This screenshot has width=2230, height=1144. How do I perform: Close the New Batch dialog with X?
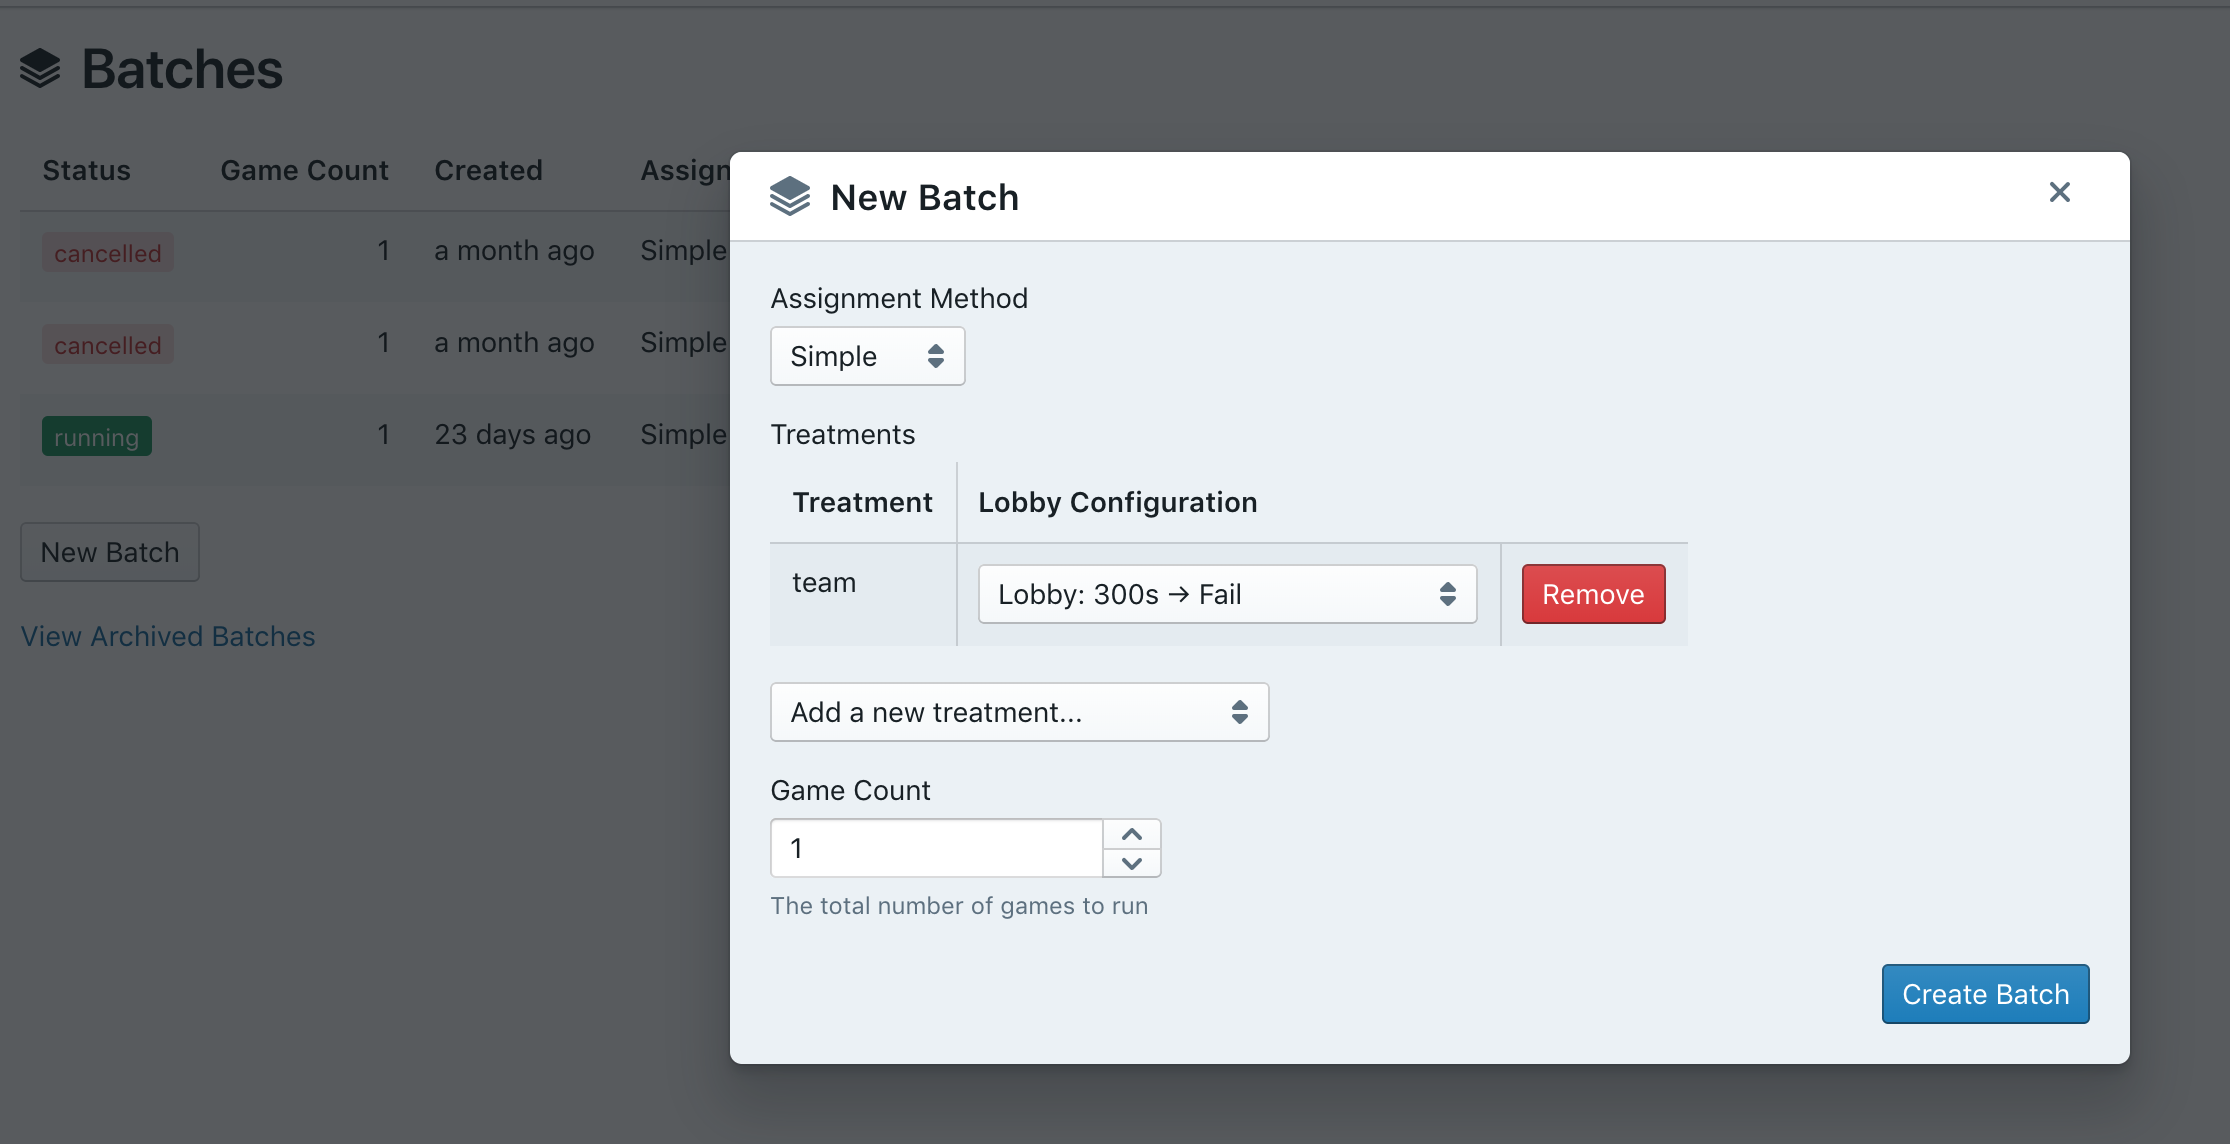tap(2059, 192)
